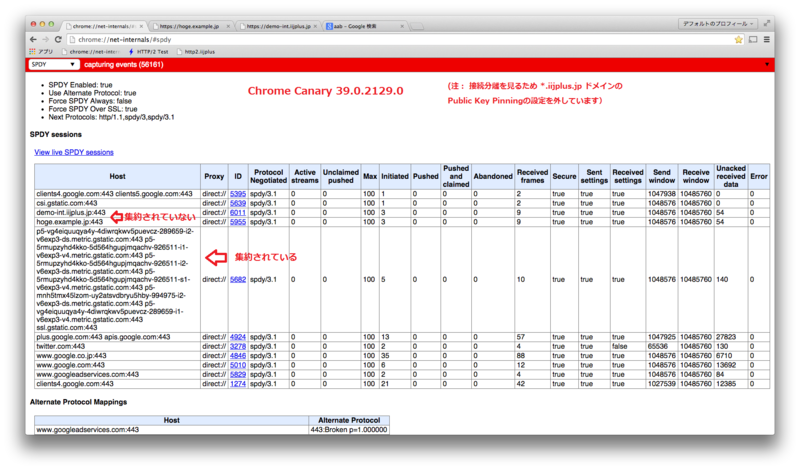Select the demo-int.iijplus.jp:443 host cell
Image resolution: width=800 pixels, height=470 pixels.
point(117,212)
